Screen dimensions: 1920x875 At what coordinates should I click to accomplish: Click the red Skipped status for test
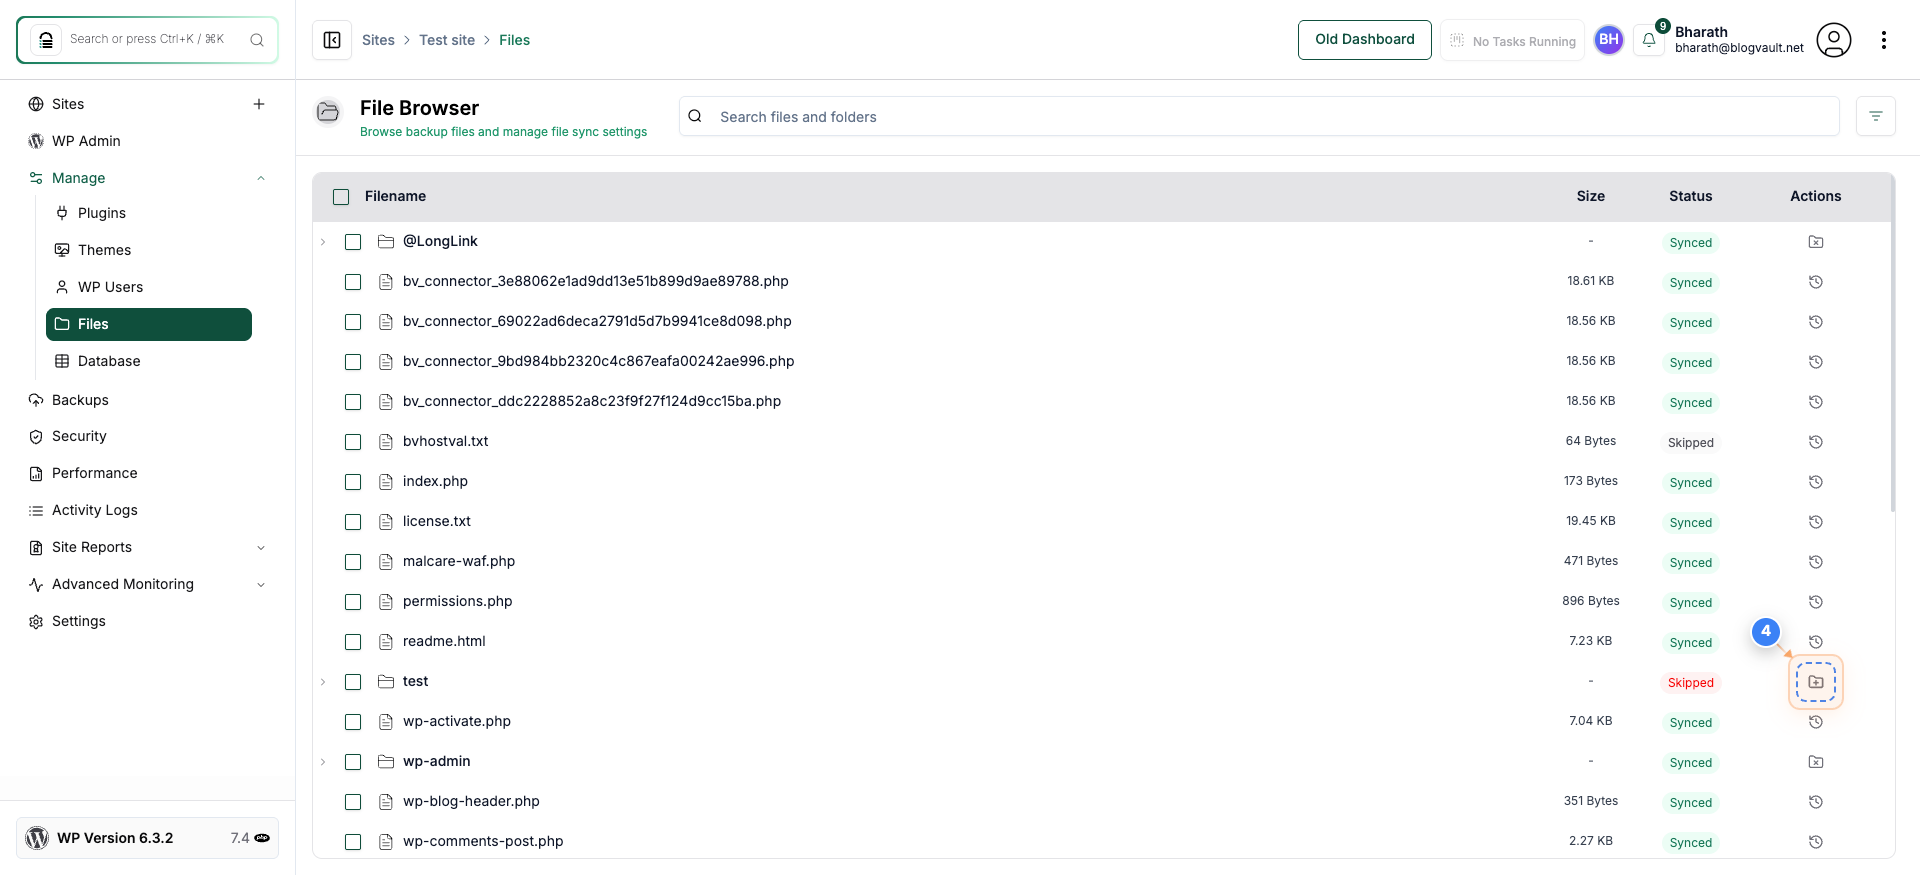click(x=1691, y=683)
